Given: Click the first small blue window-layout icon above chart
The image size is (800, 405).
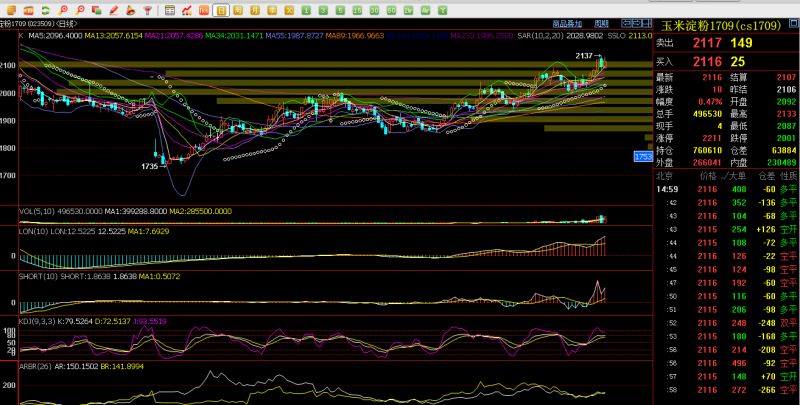Looking at the screenshot, I should click(x=626, y=23).
